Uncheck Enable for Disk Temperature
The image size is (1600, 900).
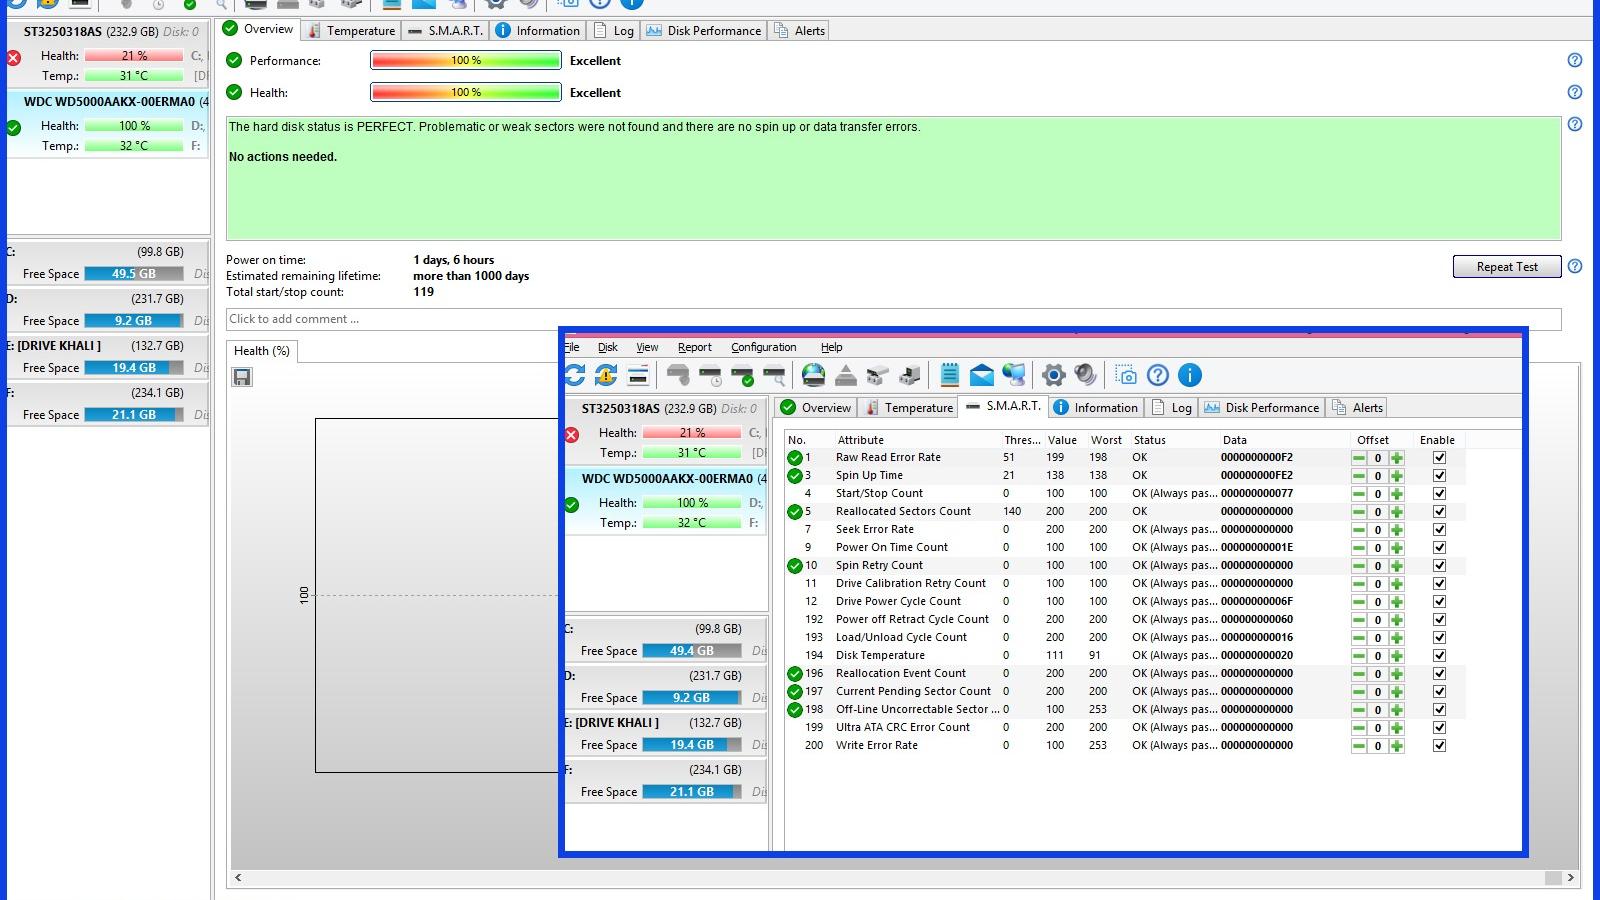1439,656
